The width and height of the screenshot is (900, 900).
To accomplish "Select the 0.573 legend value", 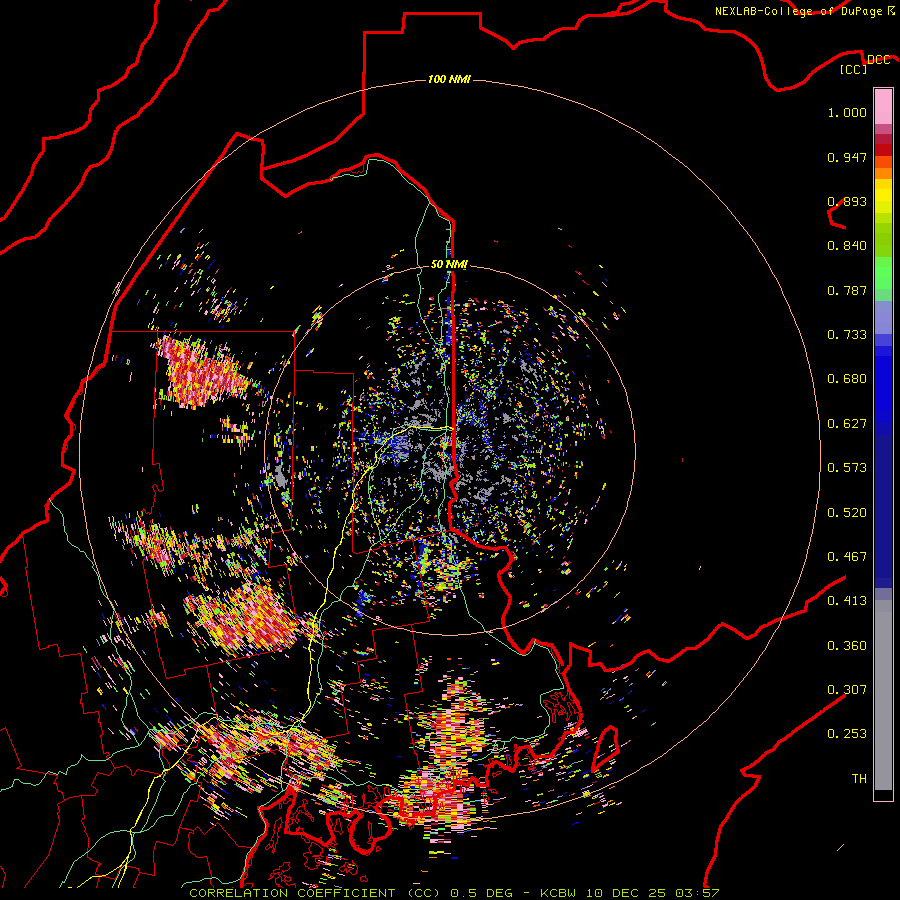I will tap(847, 468).
